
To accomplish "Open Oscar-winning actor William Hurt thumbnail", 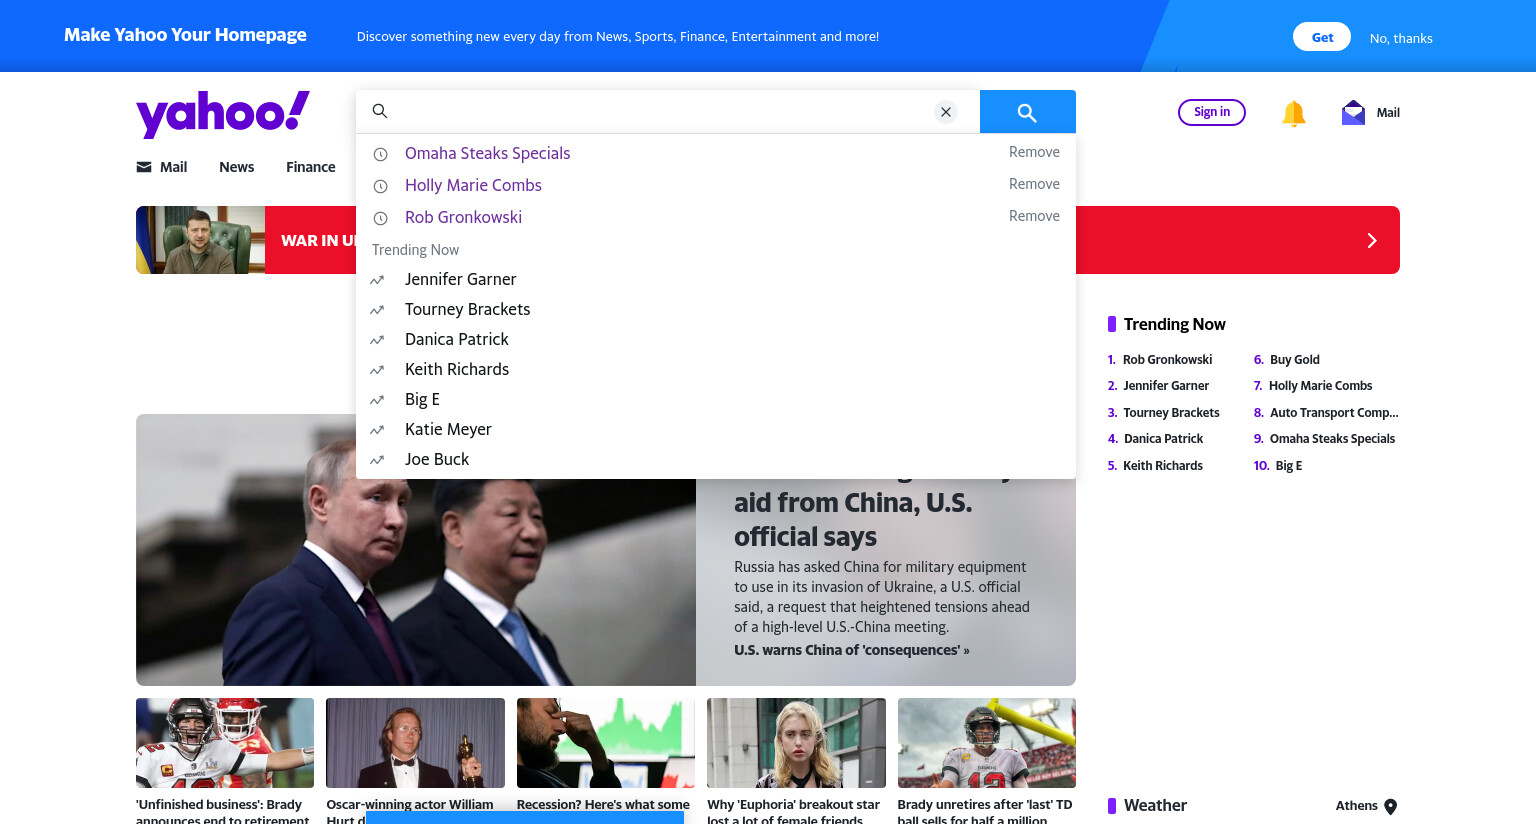I will pos(415,743).
